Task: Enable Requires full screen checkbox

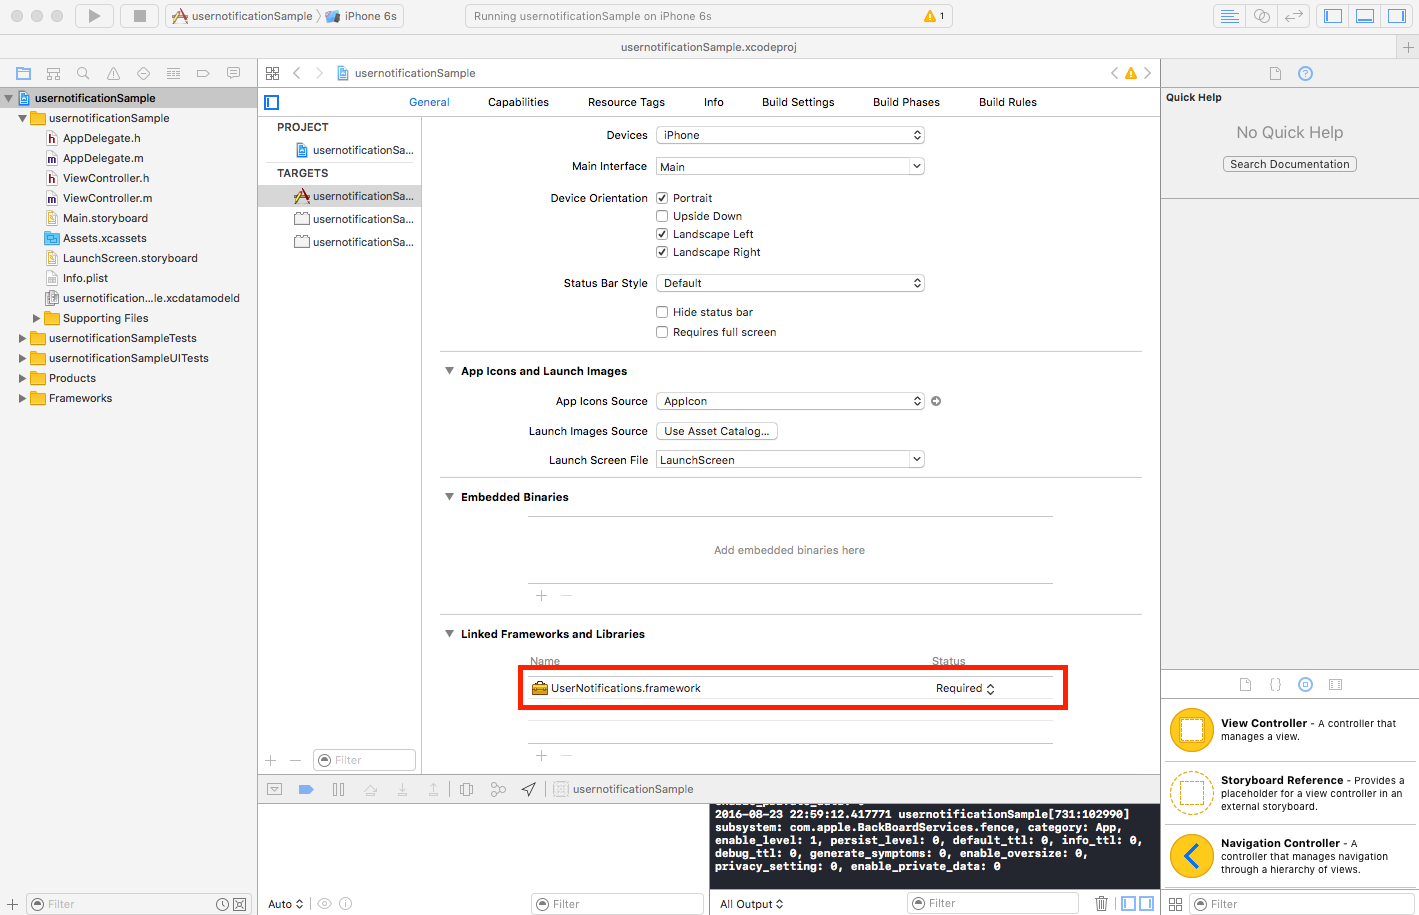Action: [x=662, y=332]
